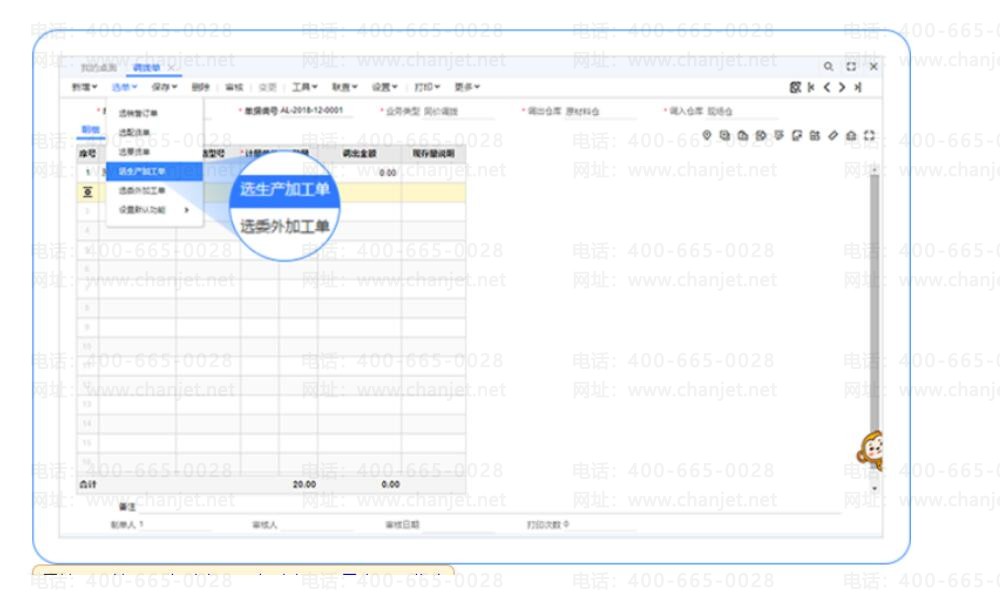Choose 选生产加工单 in the 选单 dropdown list
The image size is (1000, 594).
pyautogui.click(x=154, y=171)
